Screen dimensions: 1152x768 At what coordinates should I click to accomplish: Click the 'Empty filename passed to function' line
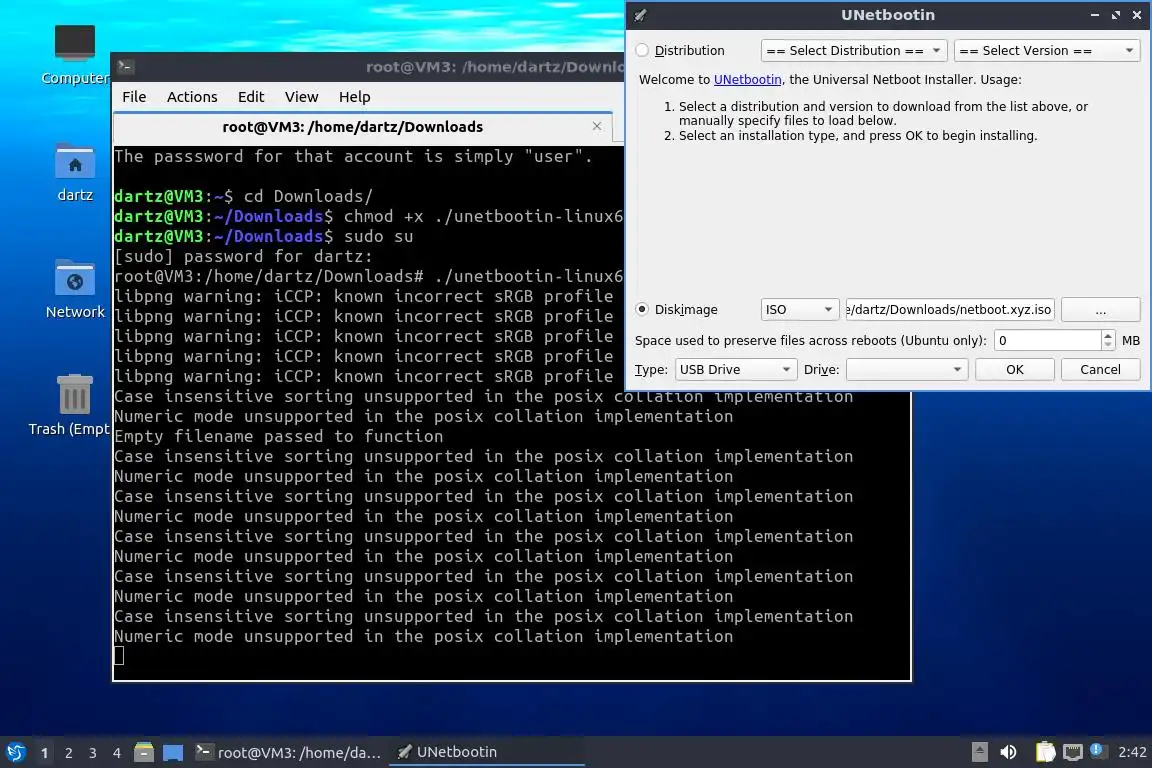click(278, 437)
